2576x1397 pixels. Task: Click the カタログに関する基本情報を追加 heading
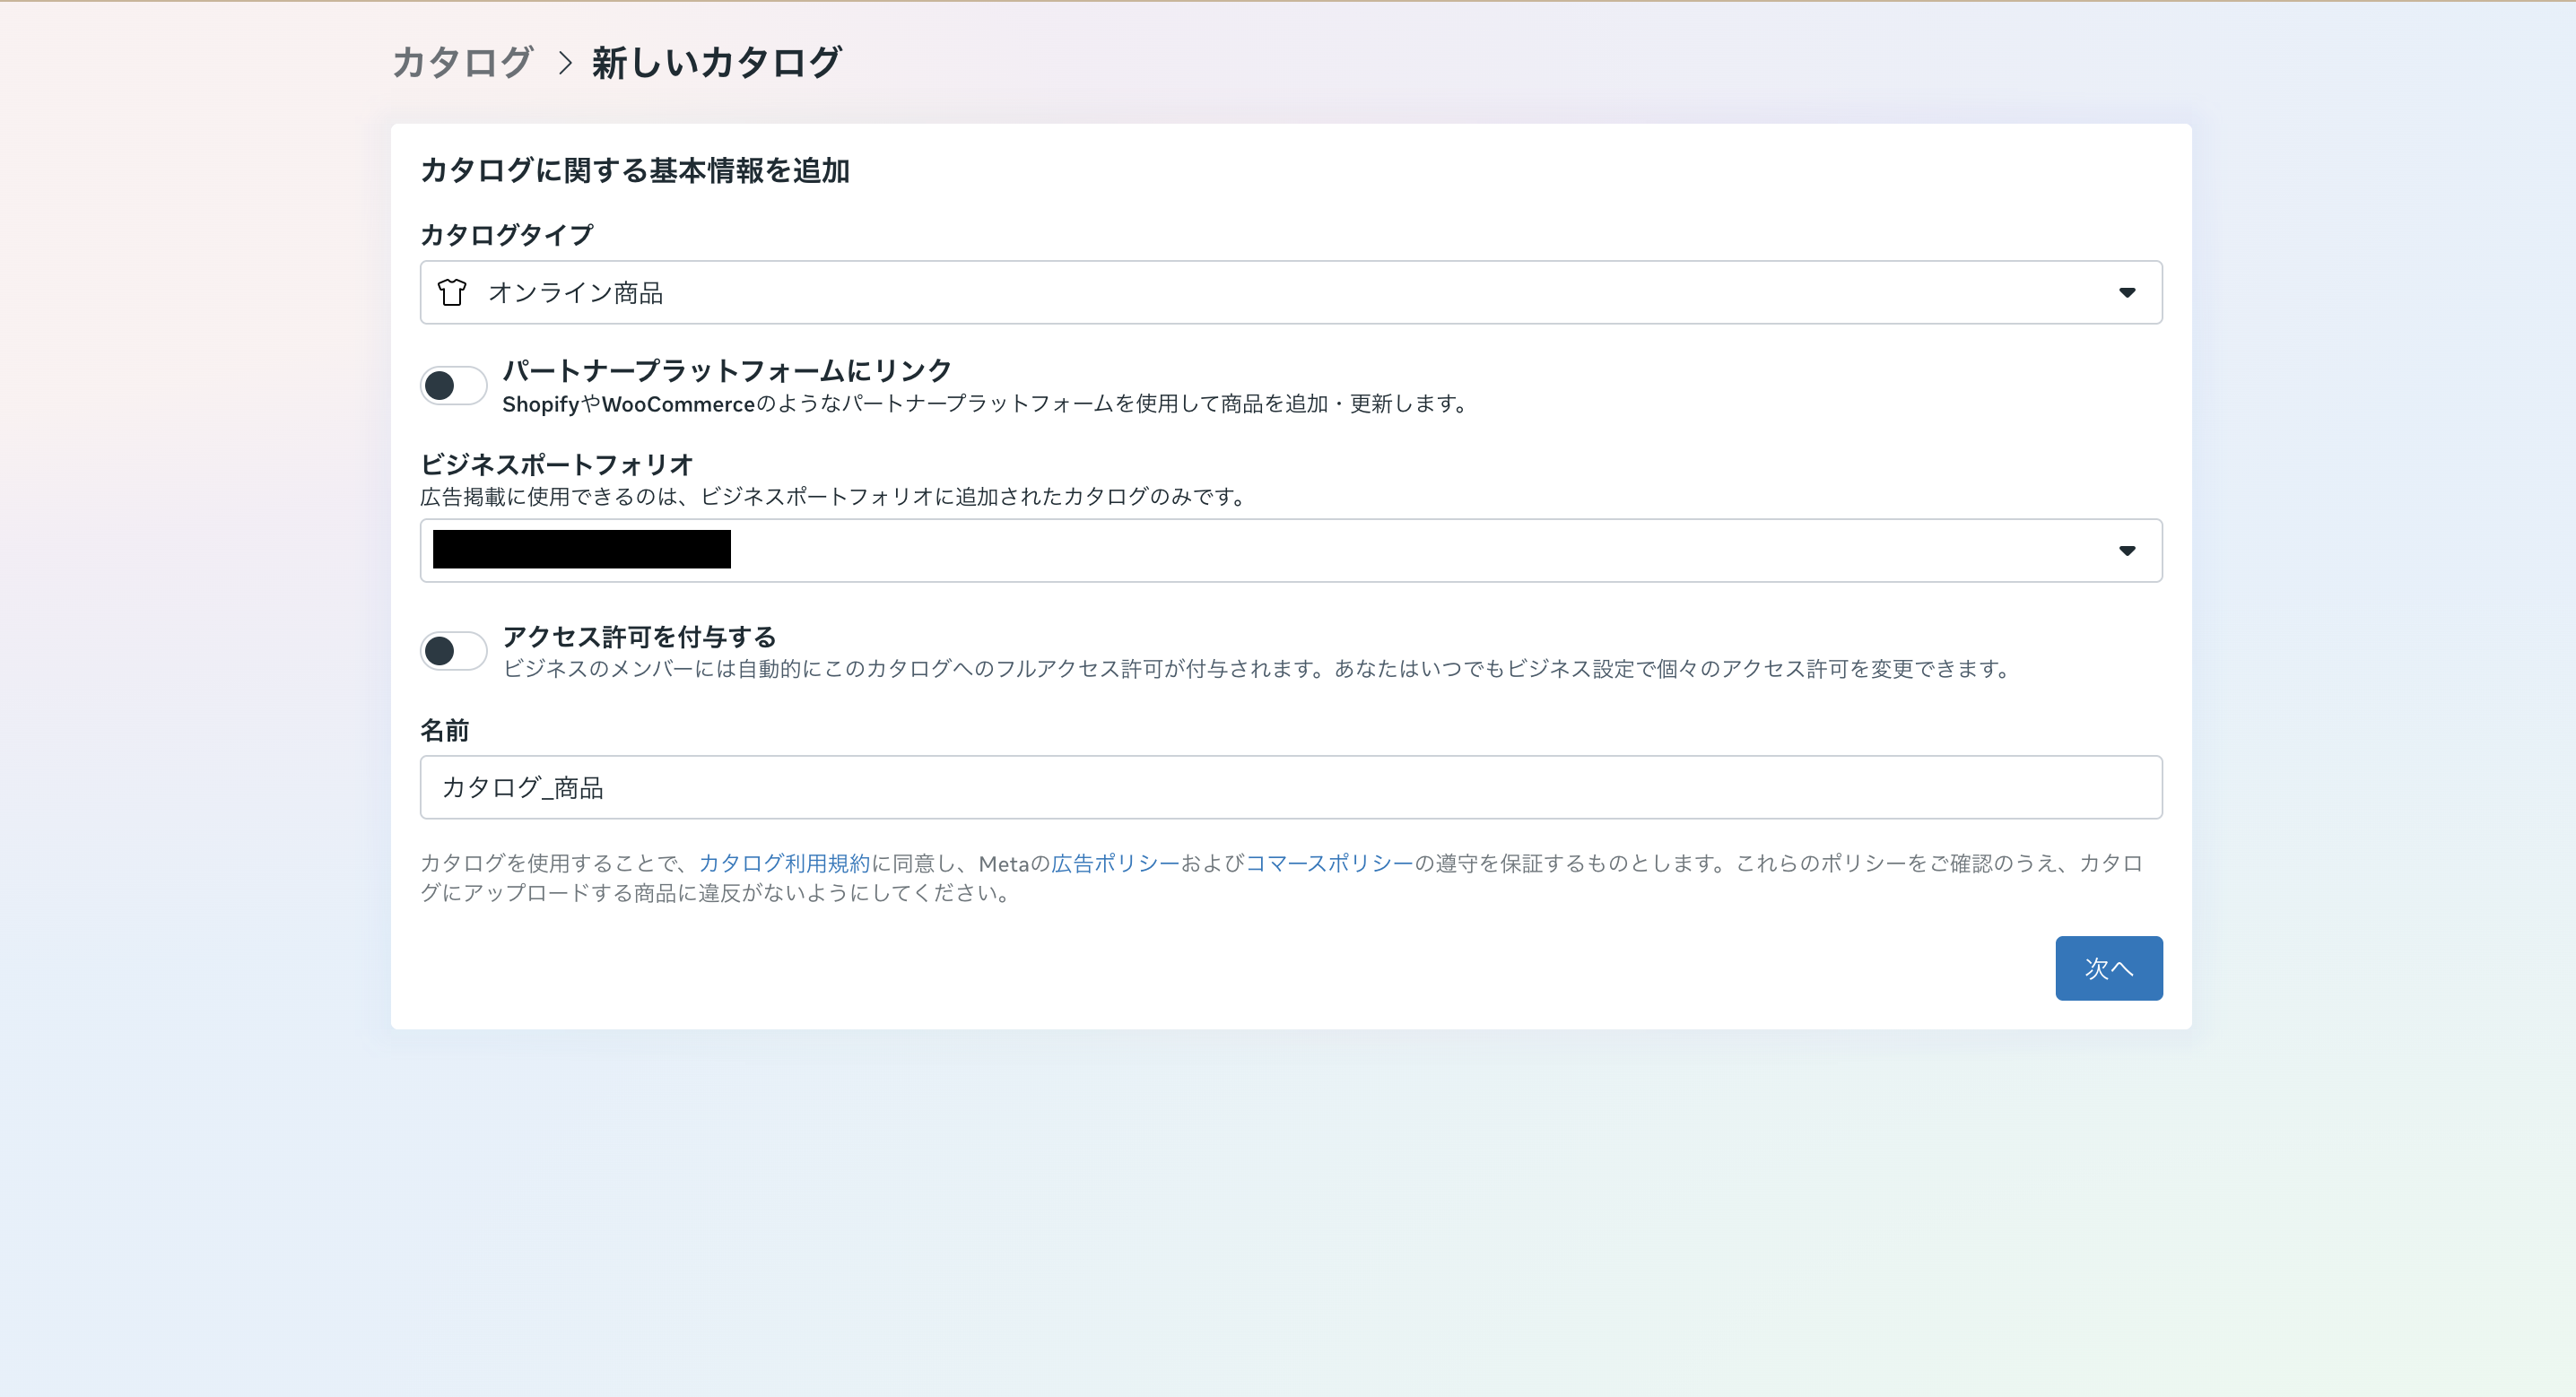coord(635,171)
